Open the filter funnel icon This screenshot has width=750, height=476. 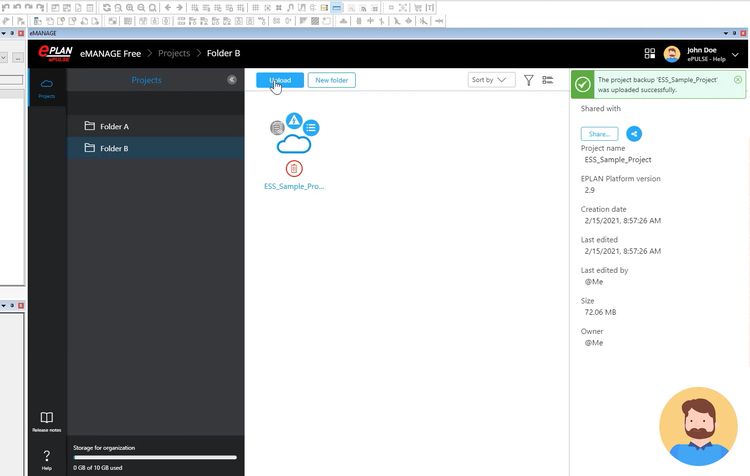(529, 80)
